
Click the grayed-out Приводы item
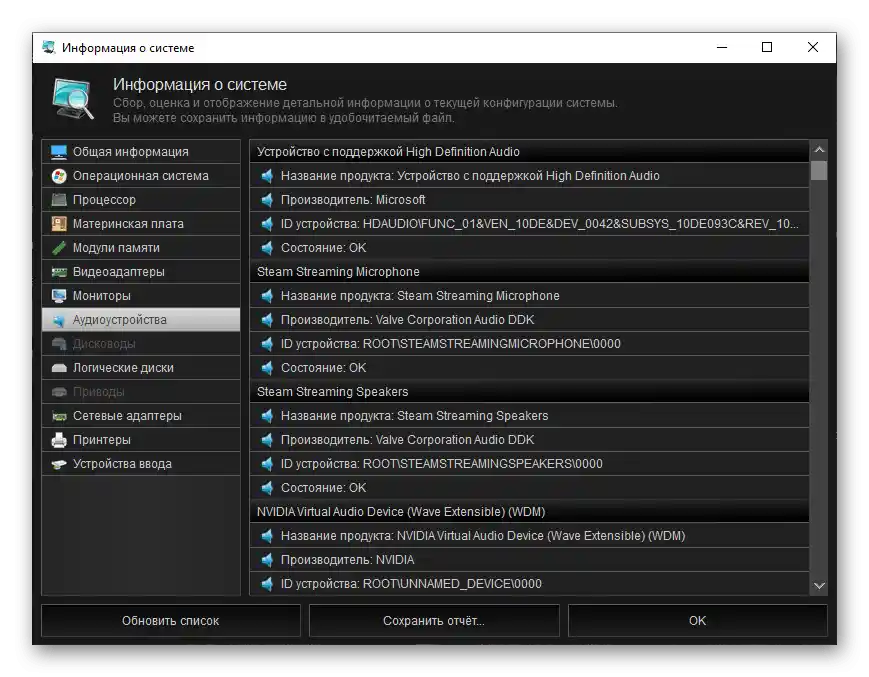(x=141, y=392)
